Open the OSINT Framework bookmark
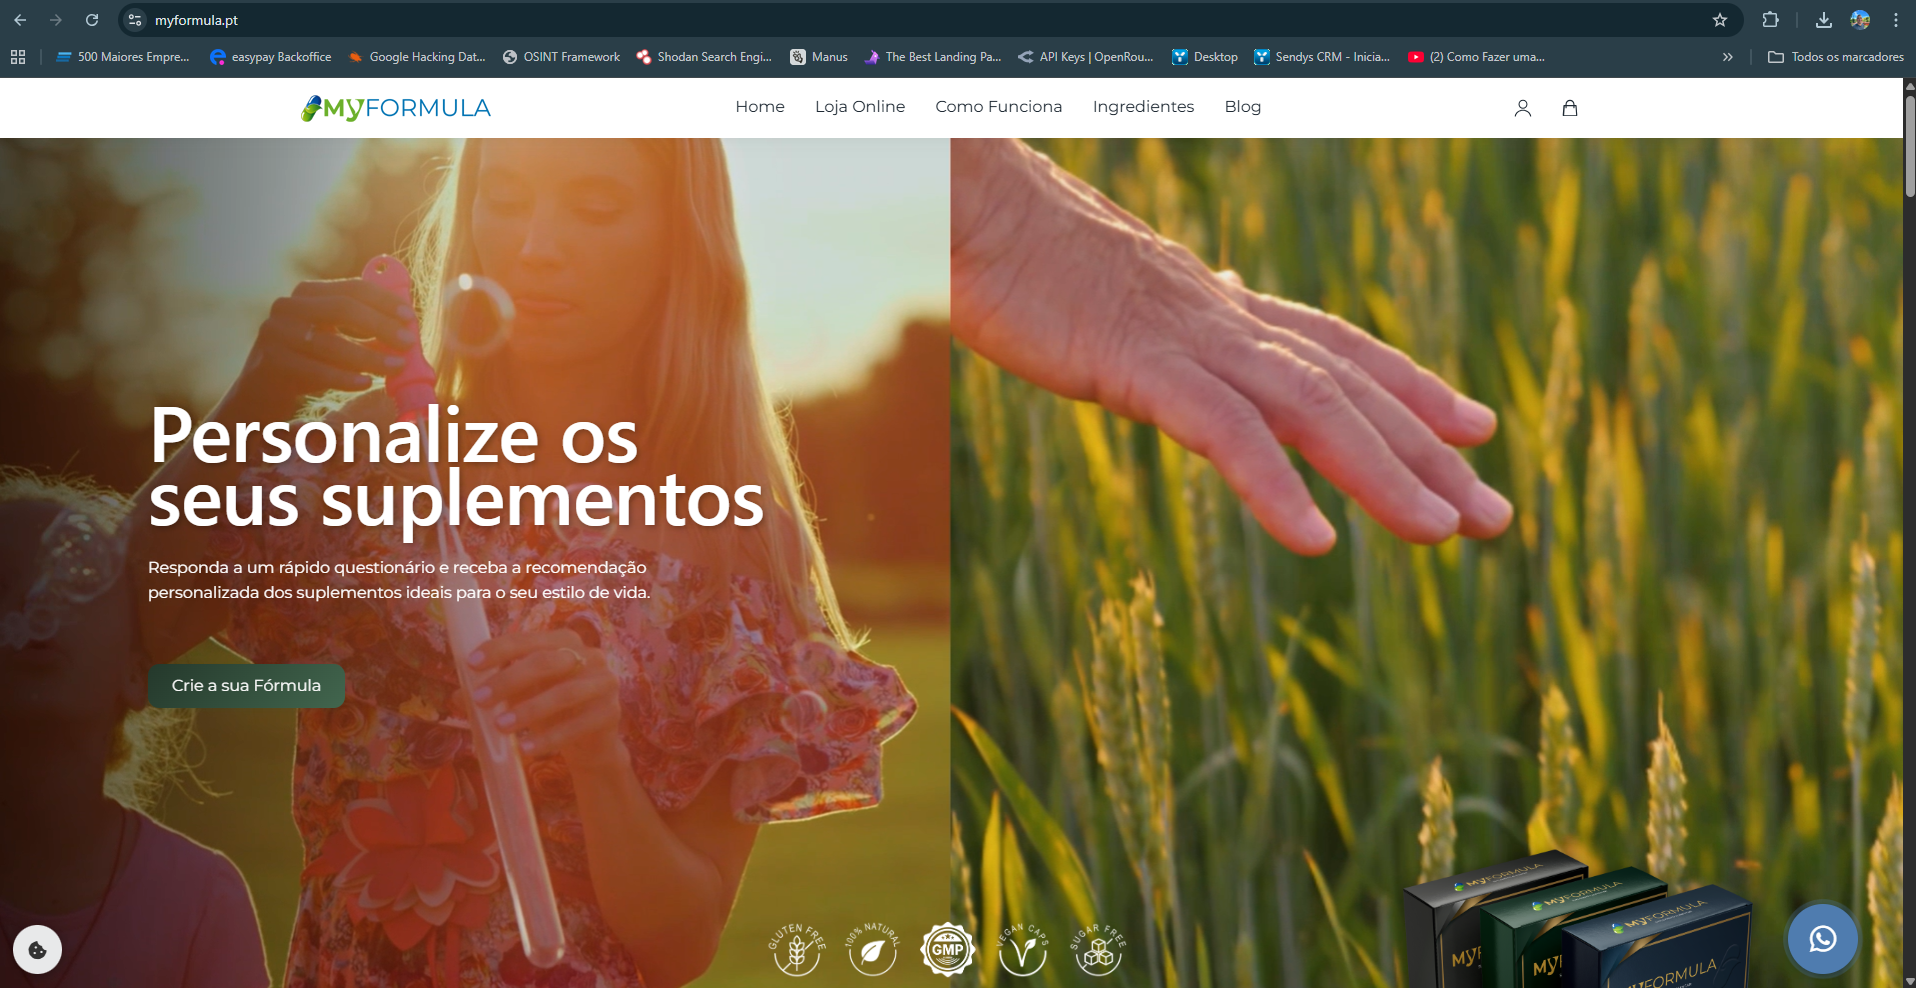Image resolution: width=1916 pixels, height=988 pixels. (561, 57)
